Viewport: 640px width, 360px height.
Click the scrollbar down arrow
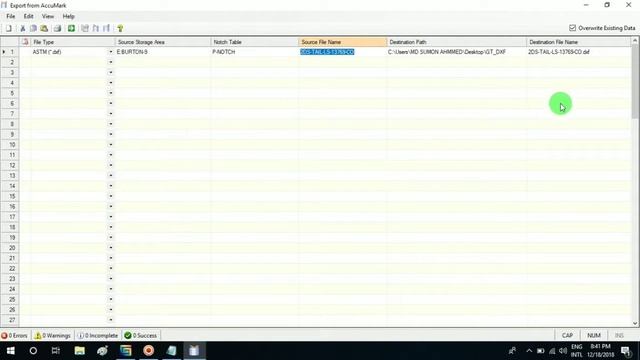click(x=635, y=323)
